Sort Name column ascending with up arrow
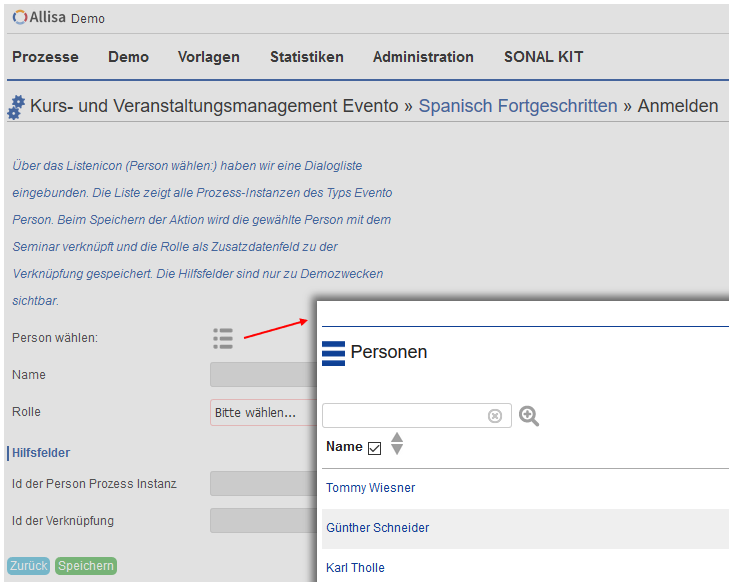 coord(397,438)
